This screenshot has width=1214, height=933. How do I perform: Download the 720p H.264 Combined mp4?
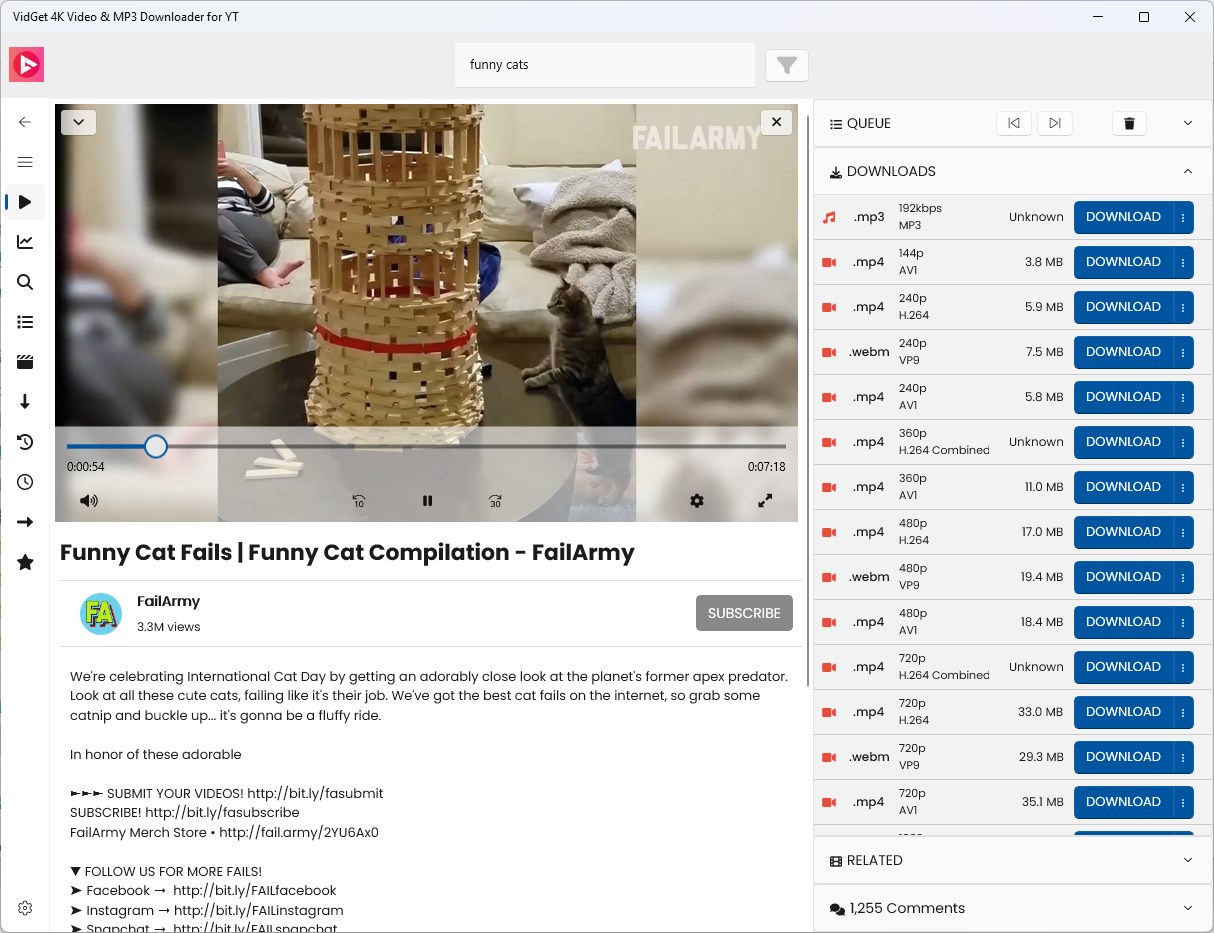(1123, 667)
